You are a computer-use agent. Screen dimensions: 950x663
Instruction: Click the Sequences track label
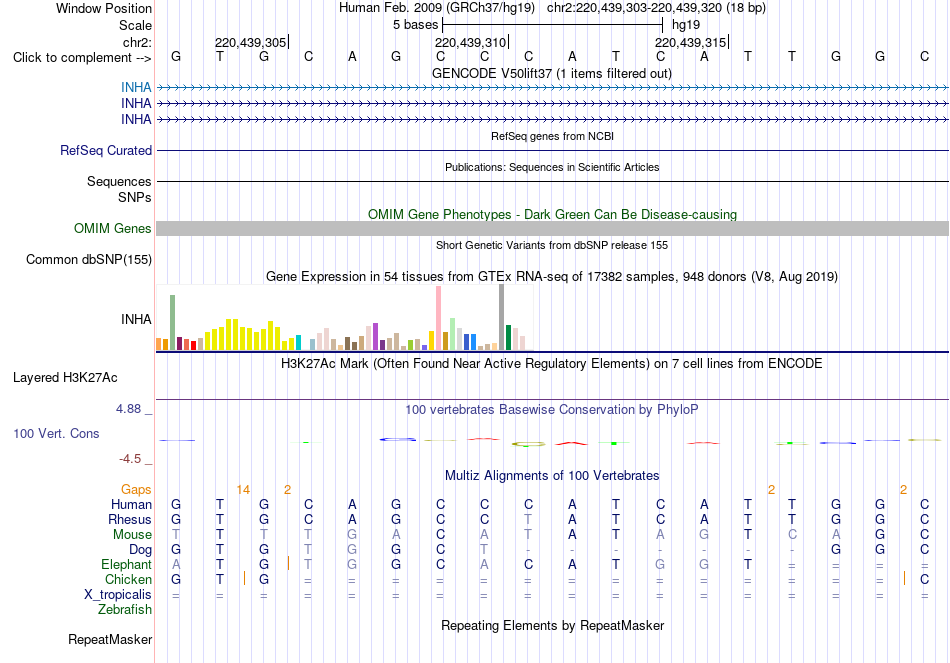click(119, 181)
